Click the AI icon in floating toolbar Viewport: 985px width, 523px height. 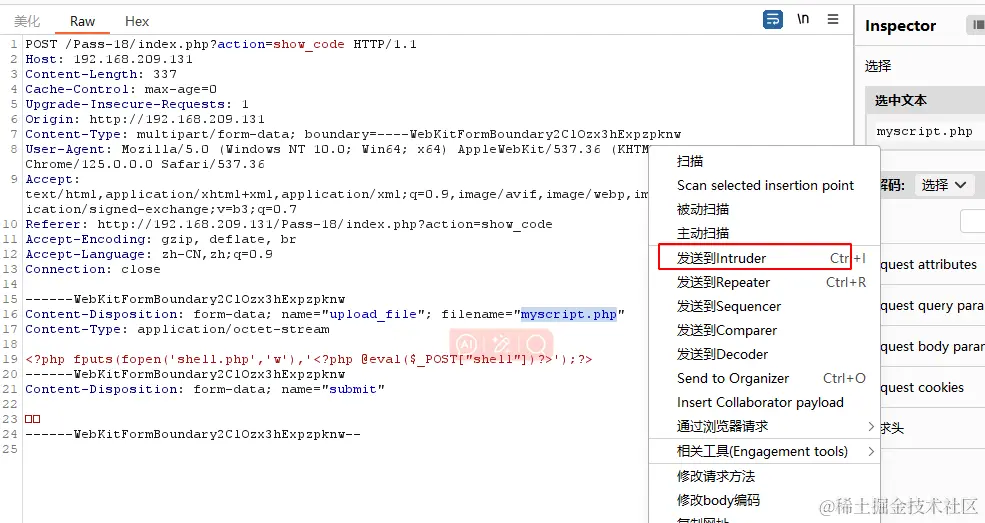467,343
